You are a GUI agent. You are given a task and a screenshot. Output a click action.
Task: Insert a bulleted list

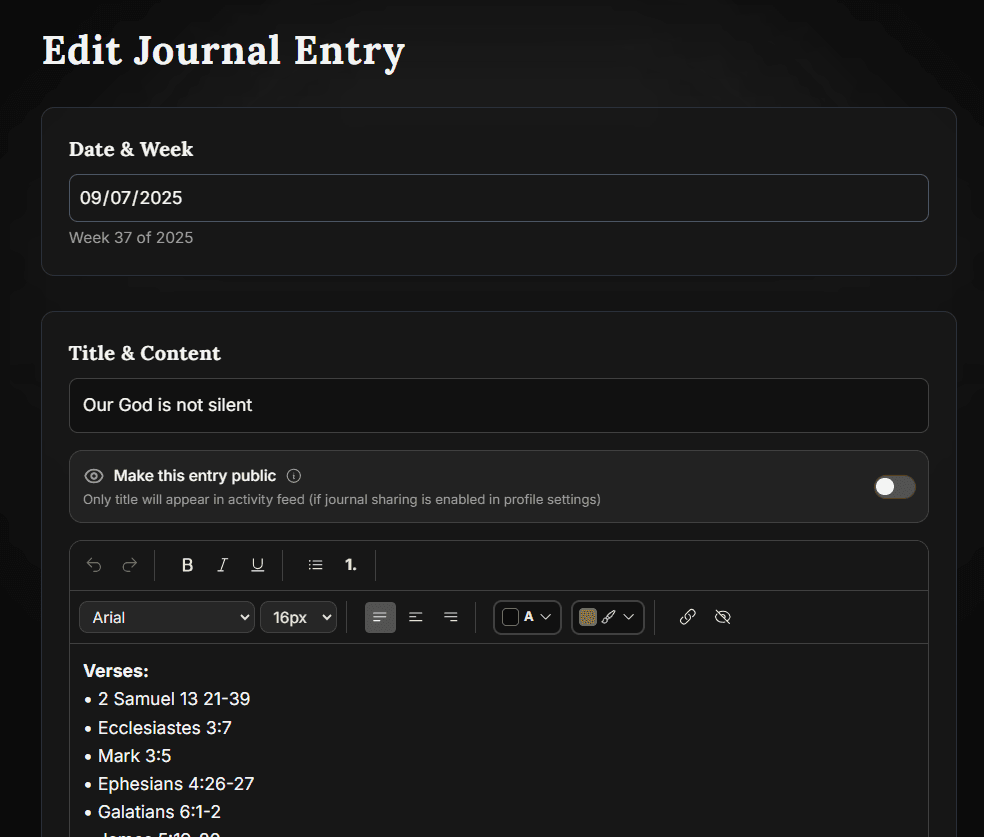[315, 565]
